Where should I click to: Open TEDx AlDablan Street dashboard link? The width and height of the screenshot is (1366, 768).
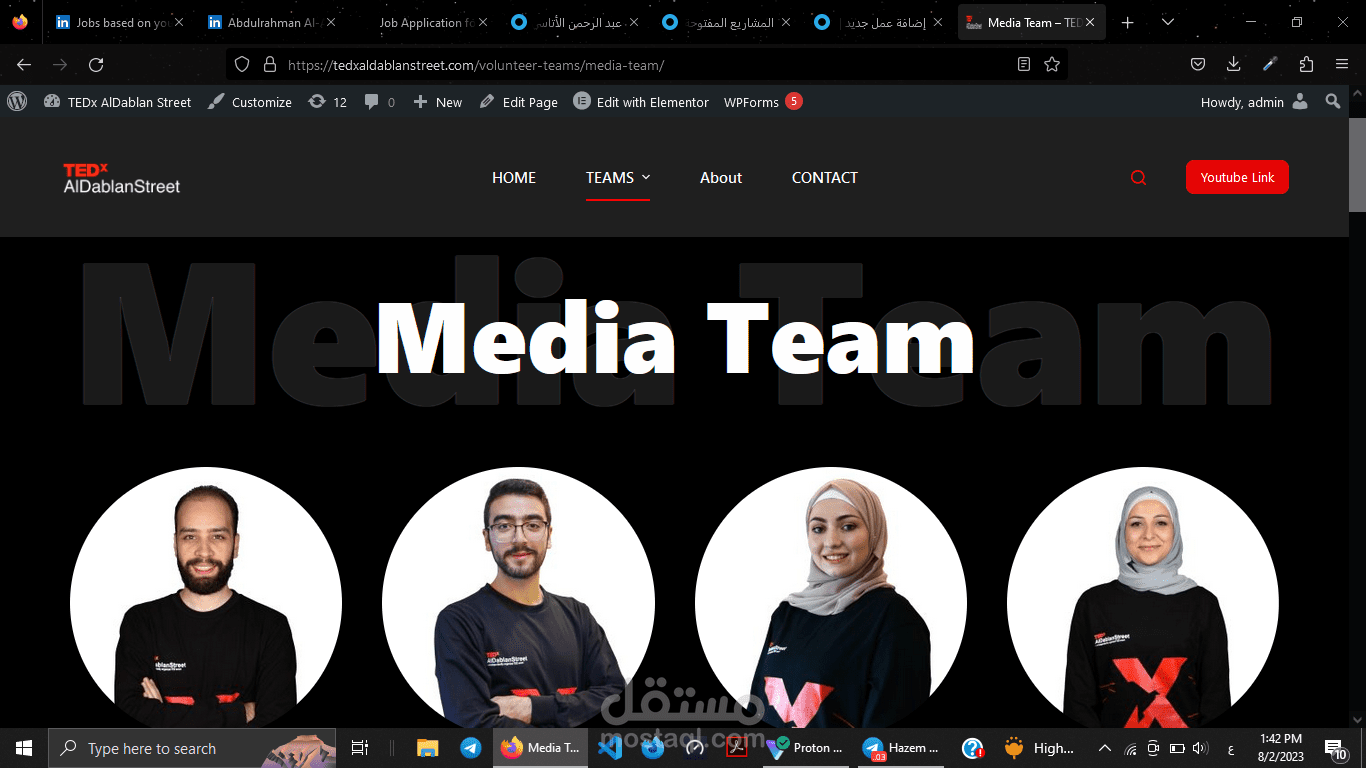point(117,102)
